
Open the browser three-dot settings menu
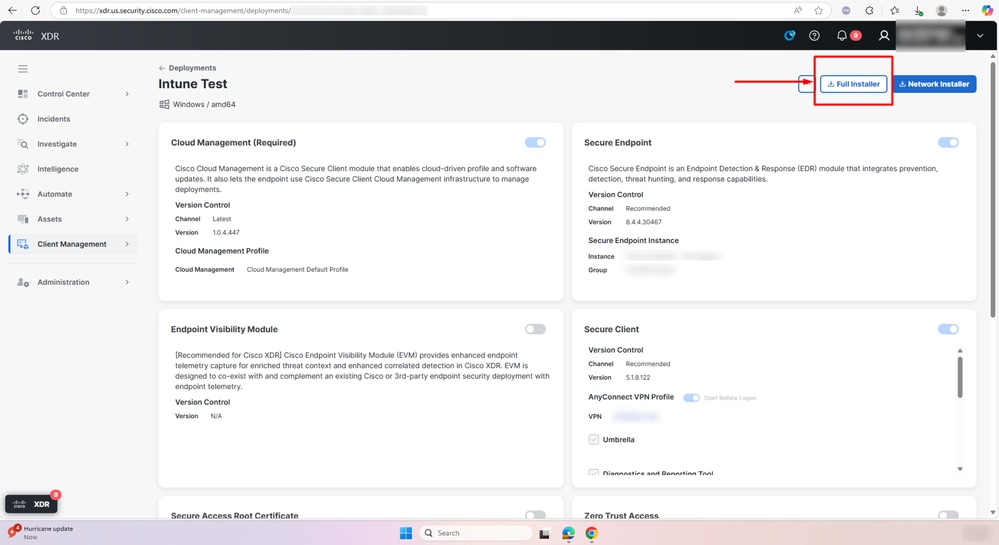[965, 10]
